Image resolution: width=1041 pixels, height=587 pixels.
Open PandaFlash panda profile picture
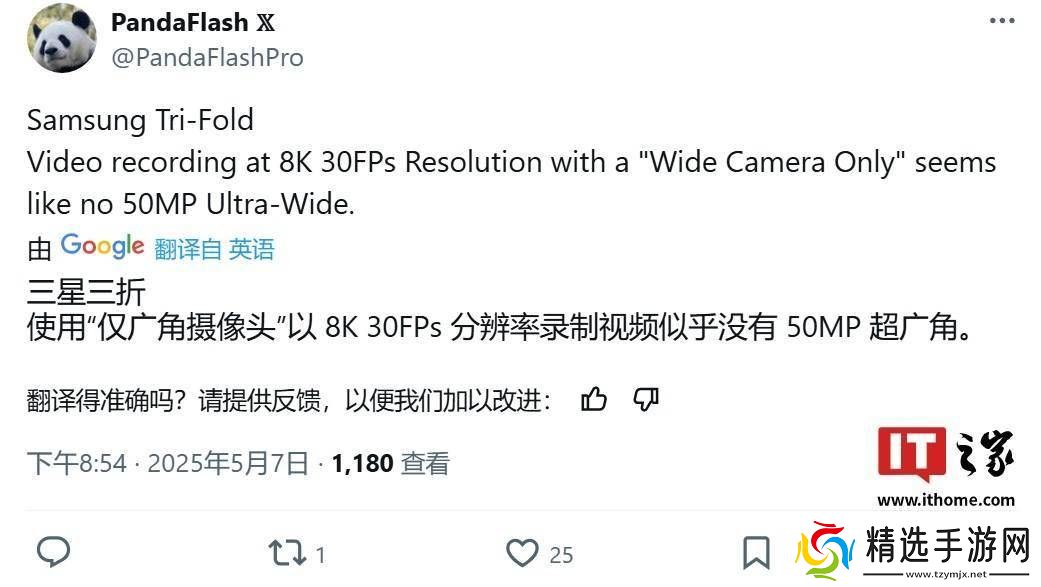pos(62,38)
